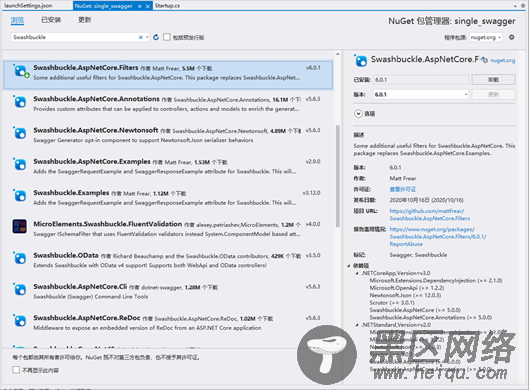Click the Swashbuckle.AspNetCore (>= 5.0.0) dependency
This screenshot has height=390, width=529.
[x=415, y=310]
